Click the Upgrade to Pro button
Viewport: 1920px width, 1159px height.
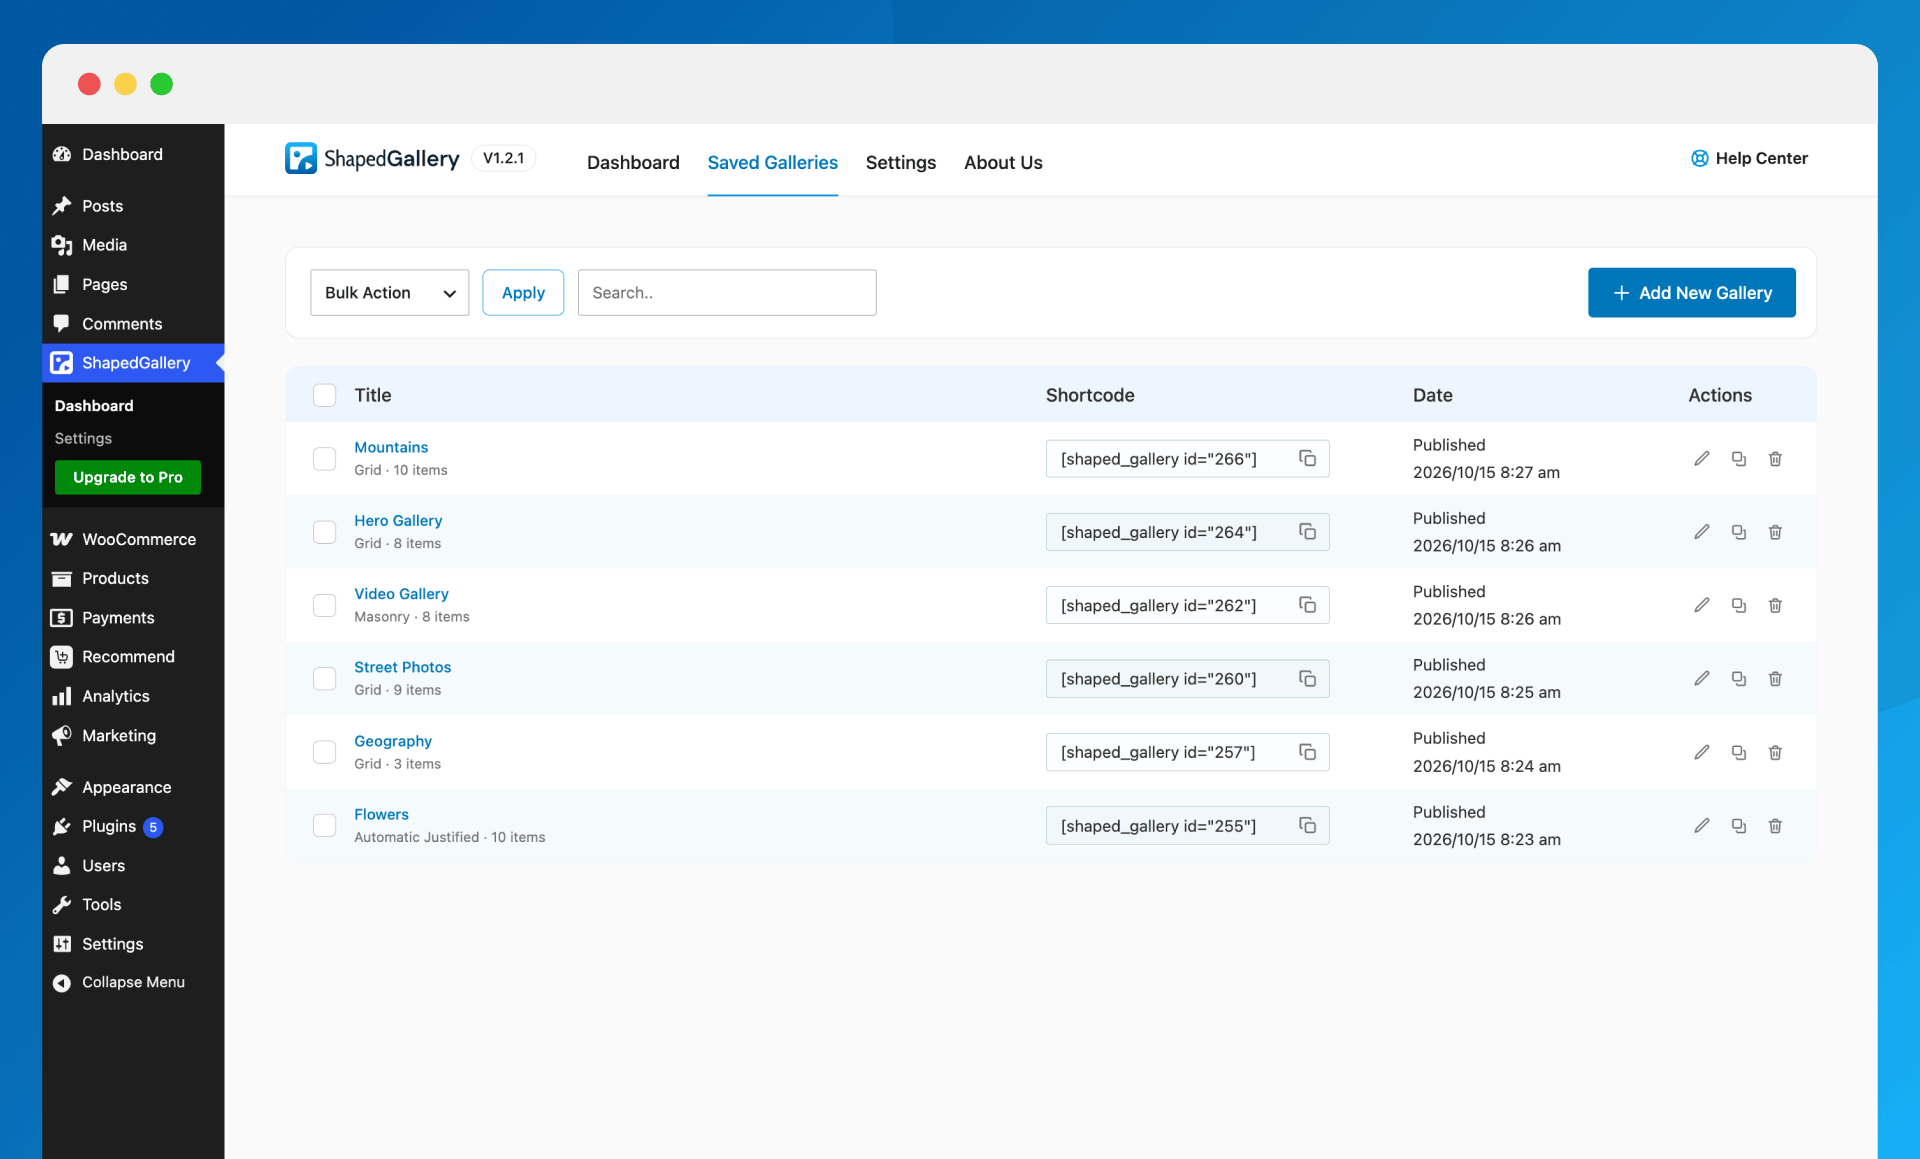(128, 477)
